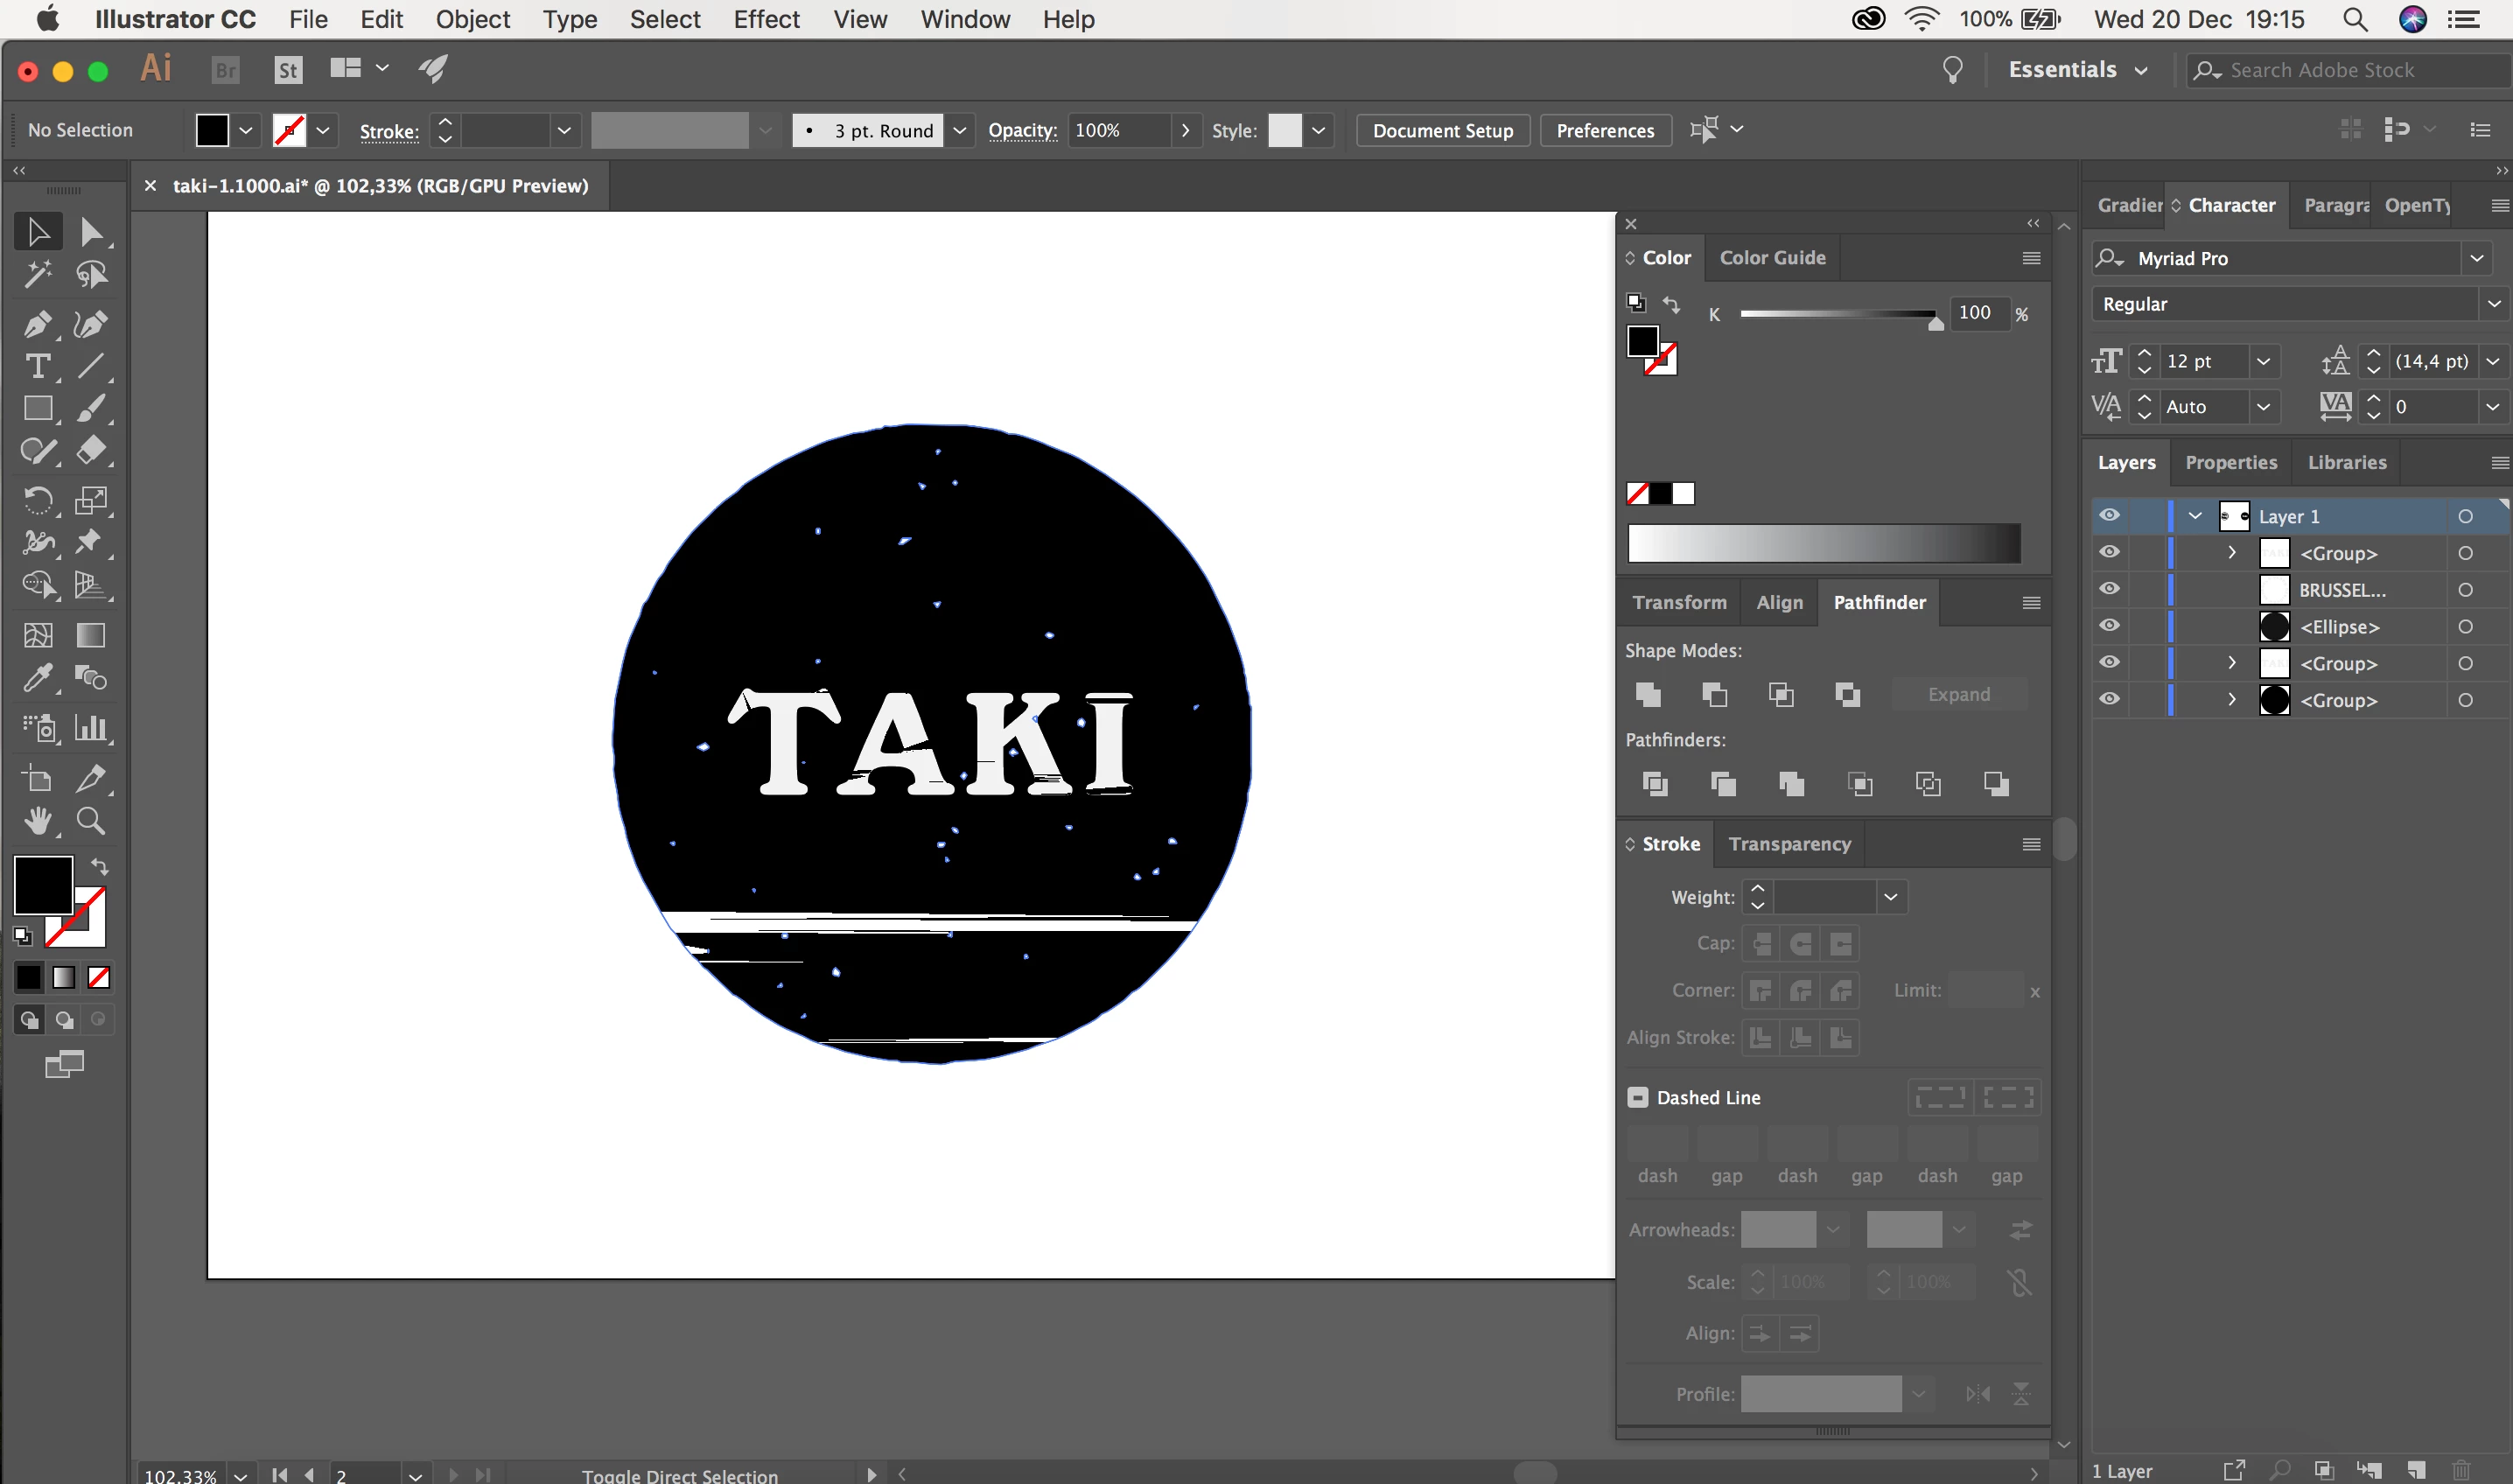The image size is (2513, 1484).
Task: Click the Document Setup button
Action: (1442, 130)
